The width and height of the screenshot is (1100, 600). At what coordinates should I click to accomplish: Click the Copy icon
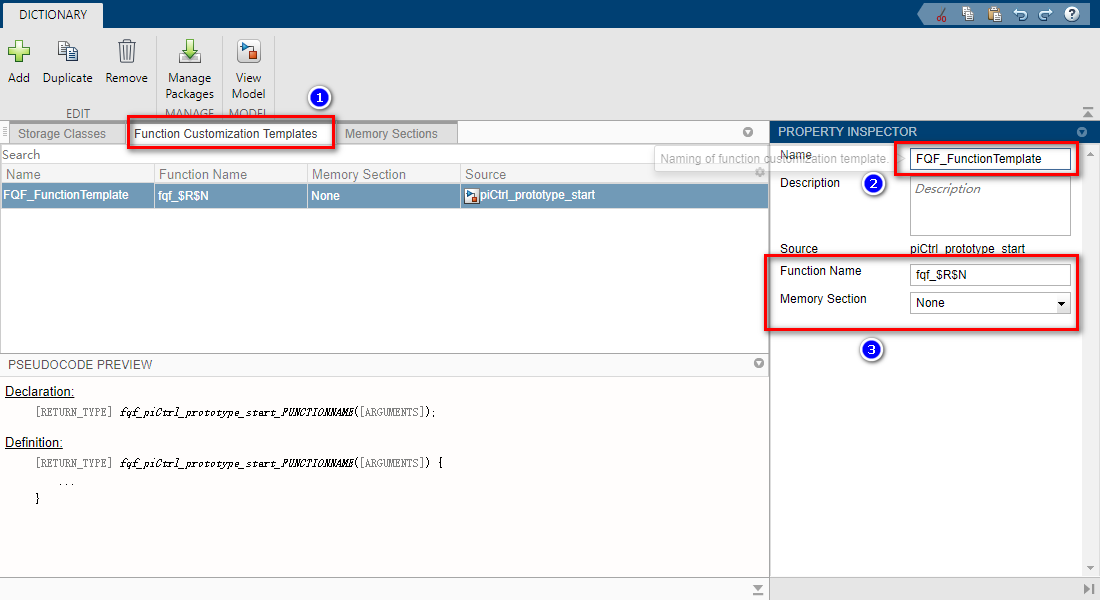pos(967,14)
